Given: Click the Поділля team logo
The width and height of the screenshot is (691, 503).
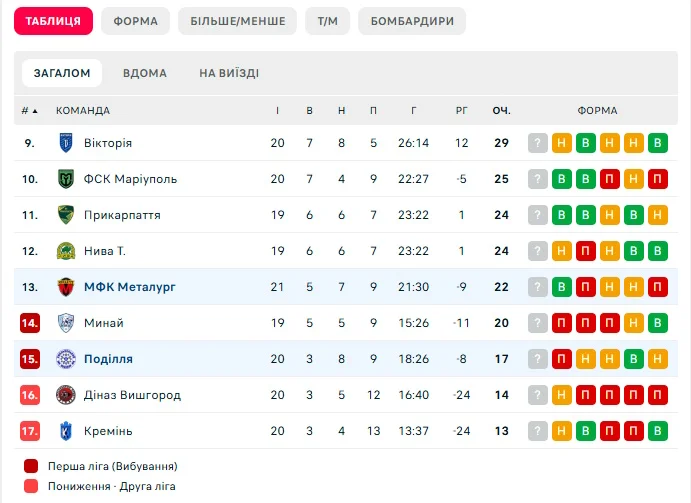Looking at the screenshot, I should 66,359.
